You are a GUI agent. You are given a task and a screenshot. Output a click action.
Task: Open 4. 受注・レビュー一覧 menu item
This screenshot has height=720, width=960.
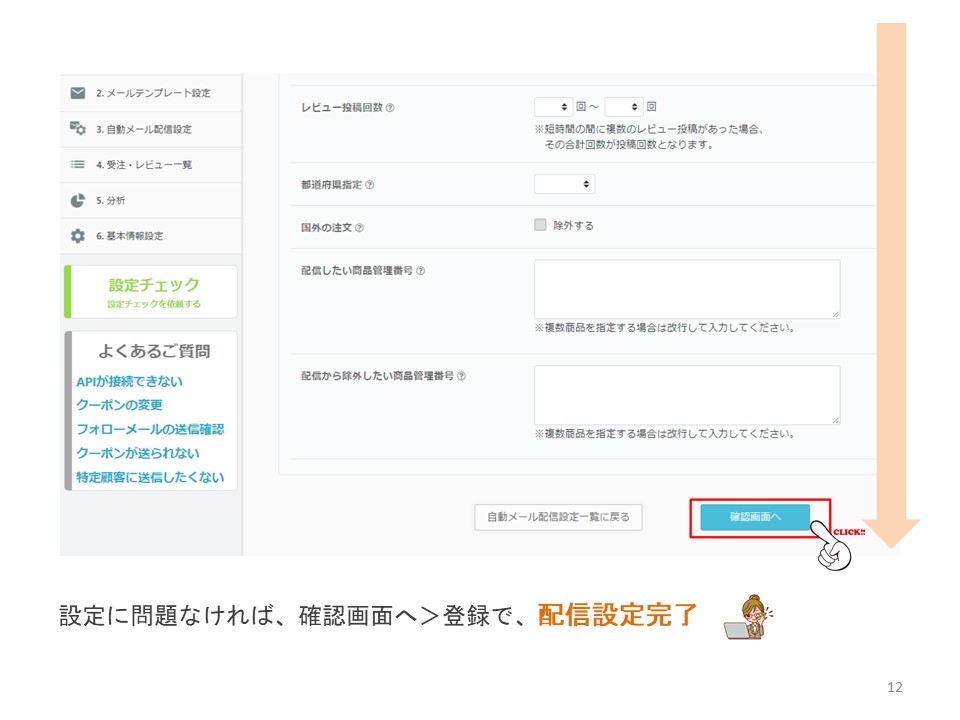click(x=144, y=164)
